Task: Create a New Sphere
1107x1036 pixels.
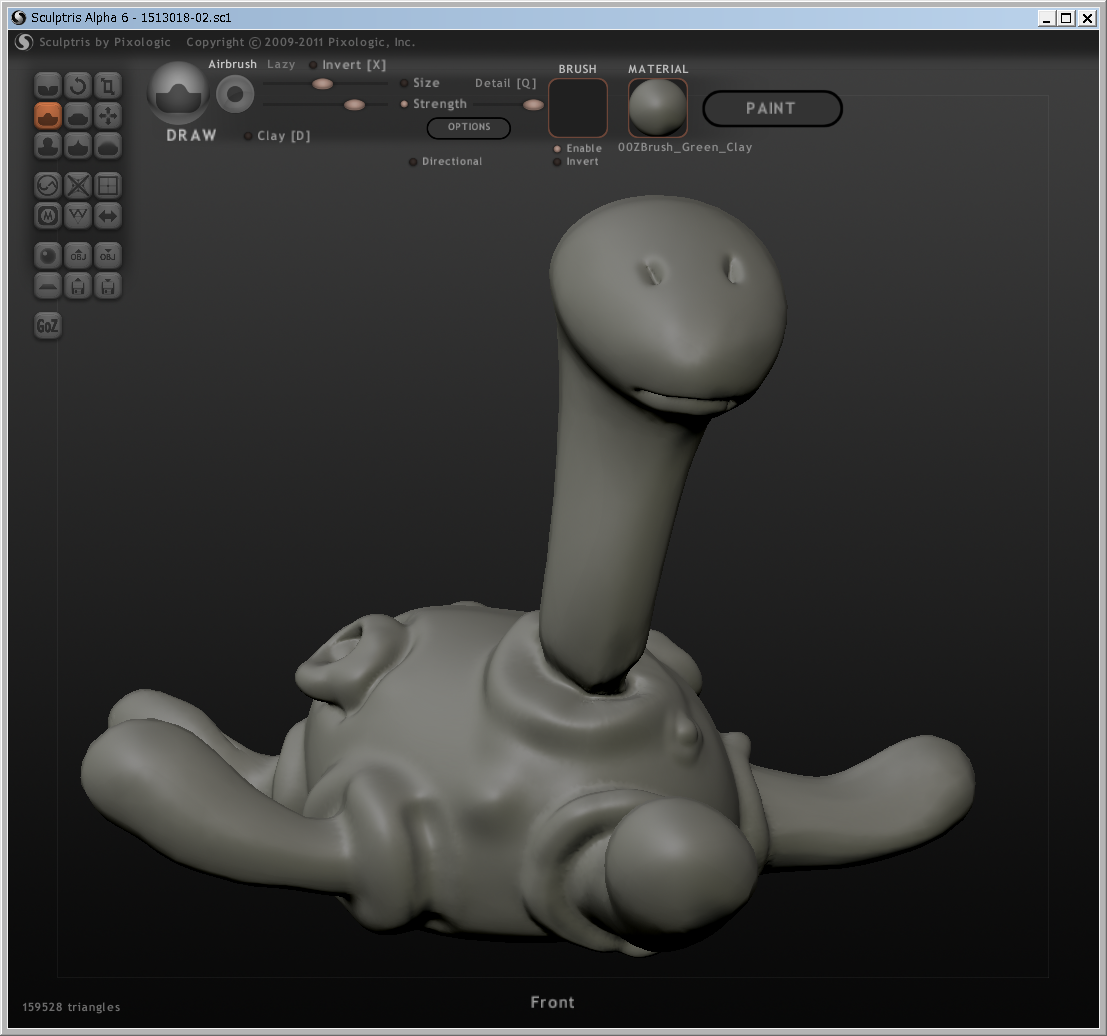Action: pyautogui.click(x=48, y=256)
